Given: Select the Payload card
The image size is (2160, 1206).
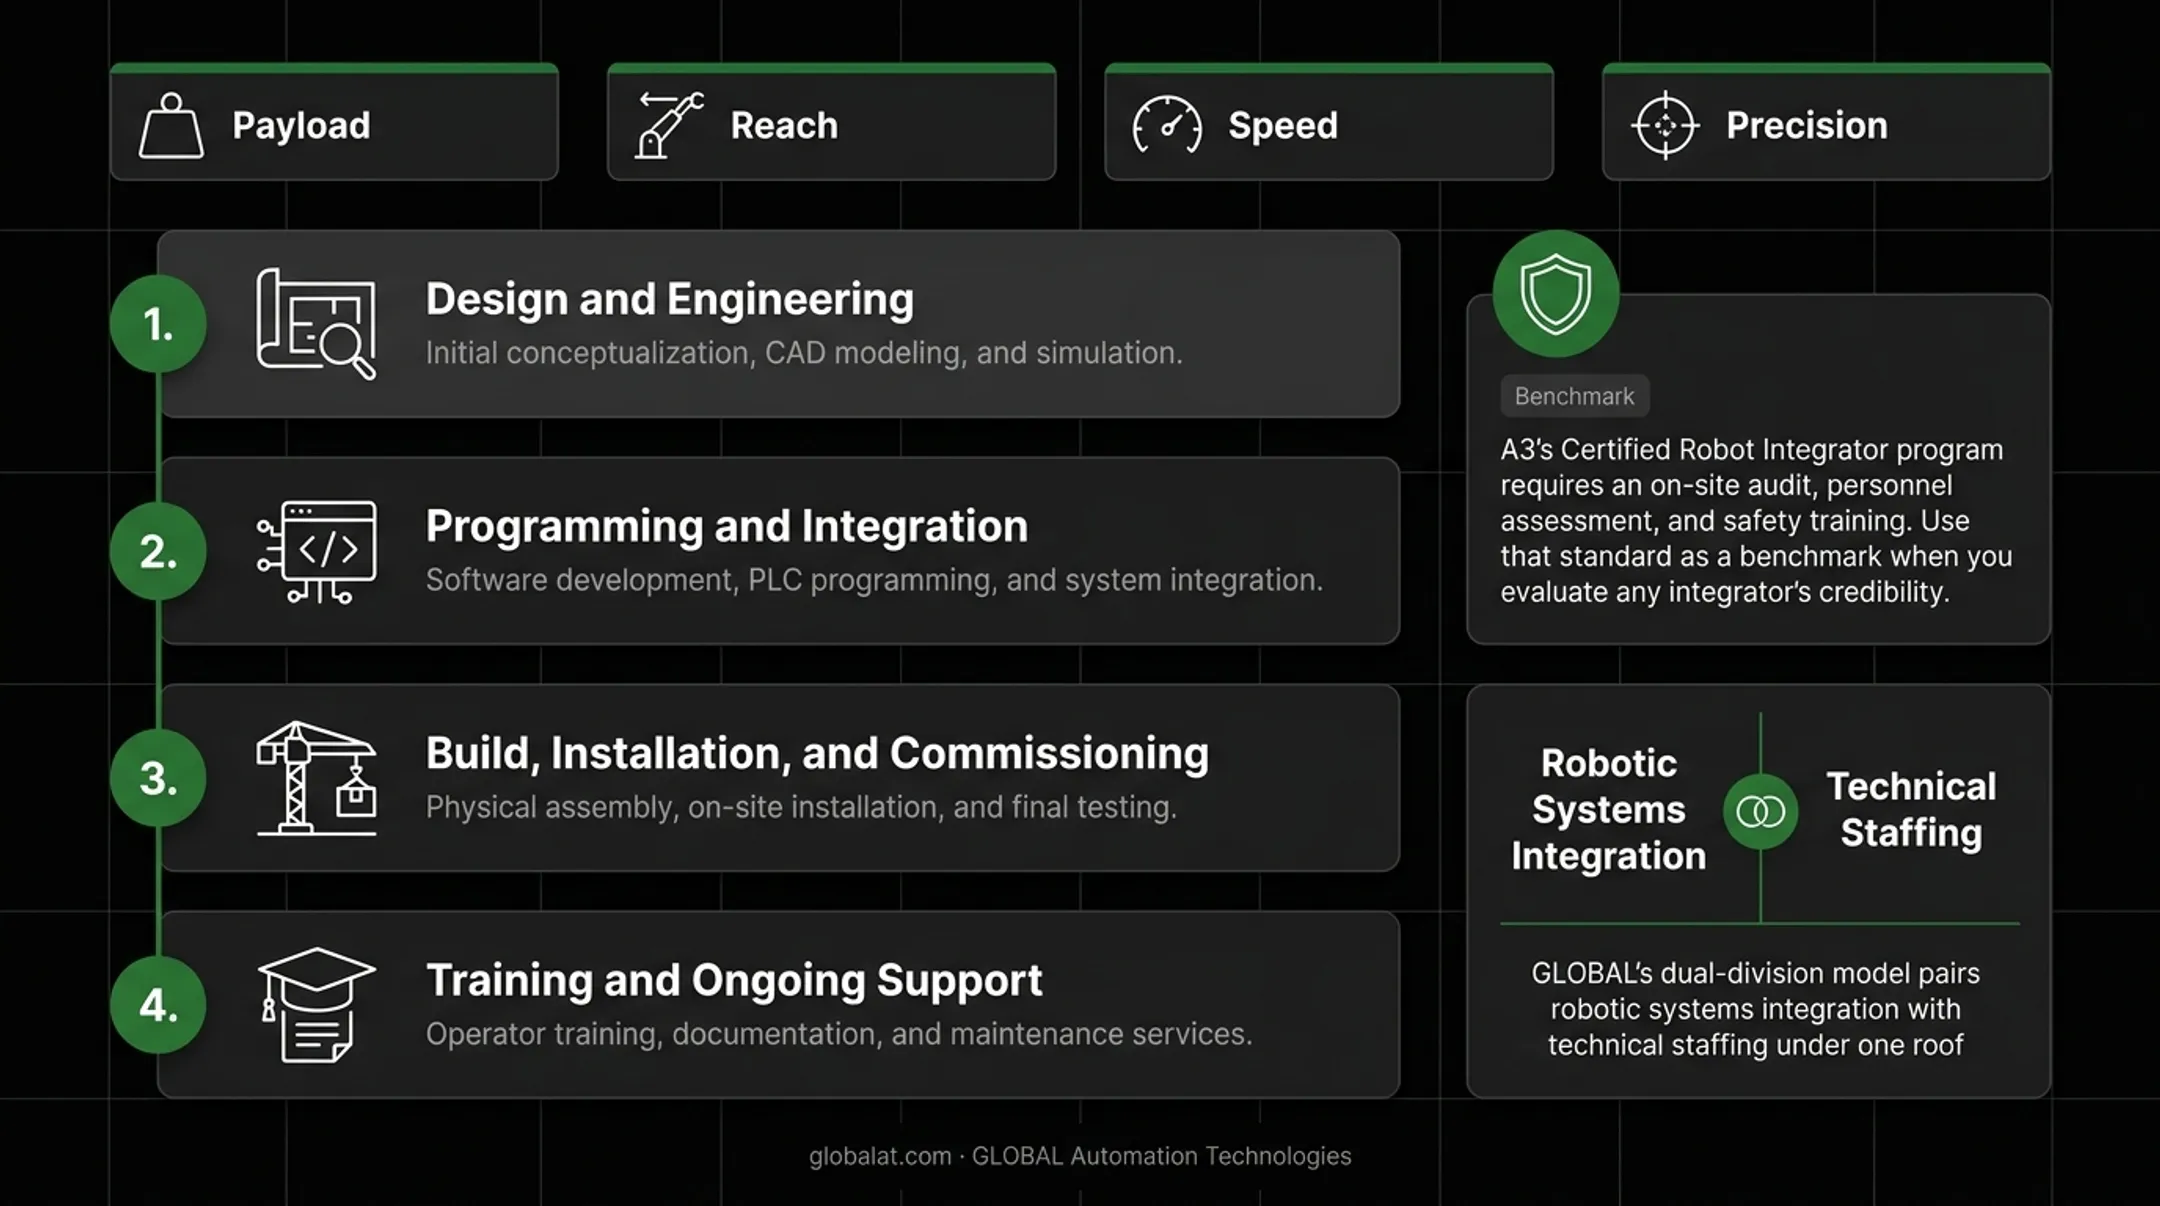Looking at the screenshot, I should pos(334,122).
